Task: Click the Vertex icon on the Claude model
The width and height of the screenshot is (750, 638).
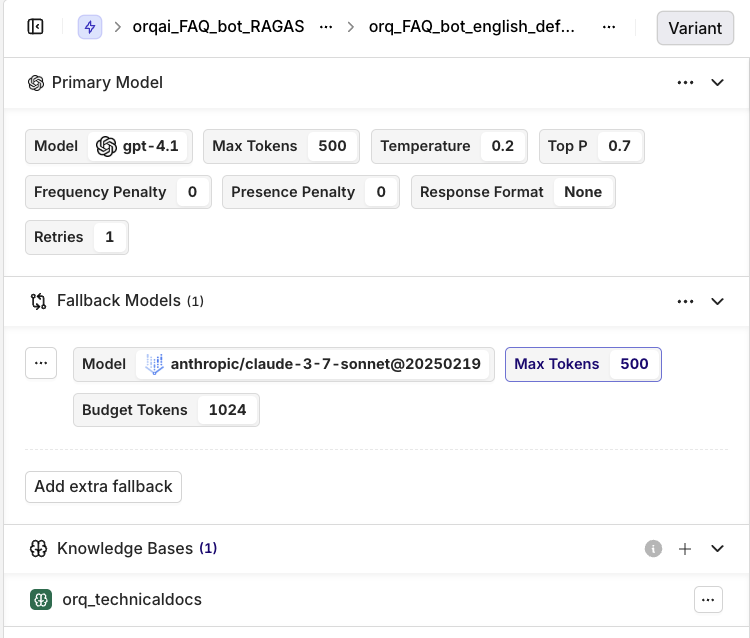Action: point(154,364)
